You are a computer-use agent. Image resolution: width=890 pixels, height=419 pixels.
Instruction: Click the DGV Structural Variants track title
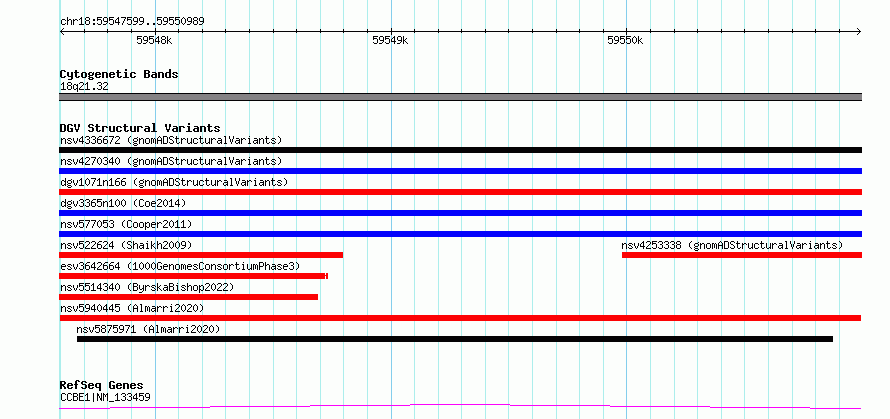pos(140,128)
